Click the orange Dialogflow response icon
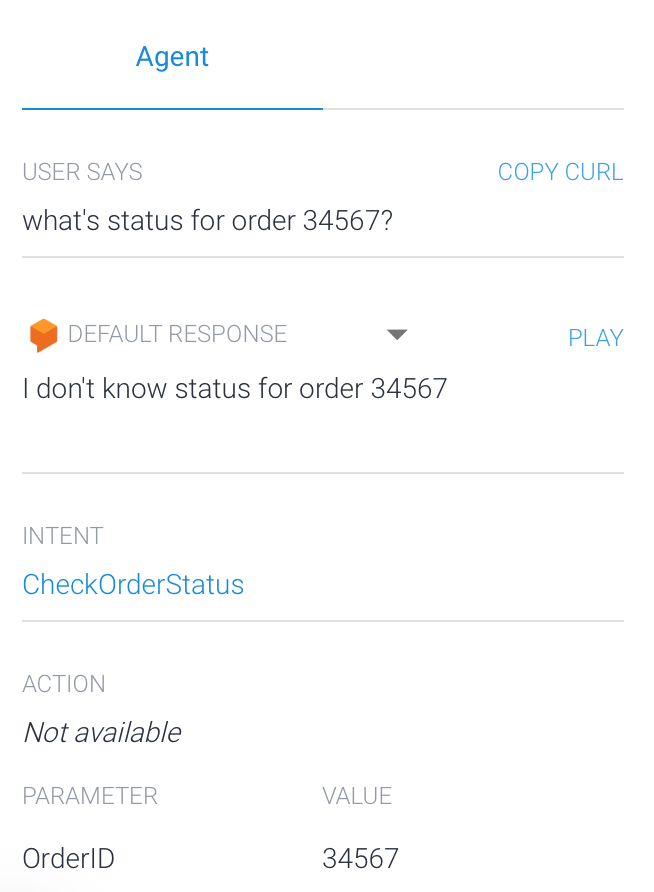This screenshot has width=654, height=892. click(44, 335)
